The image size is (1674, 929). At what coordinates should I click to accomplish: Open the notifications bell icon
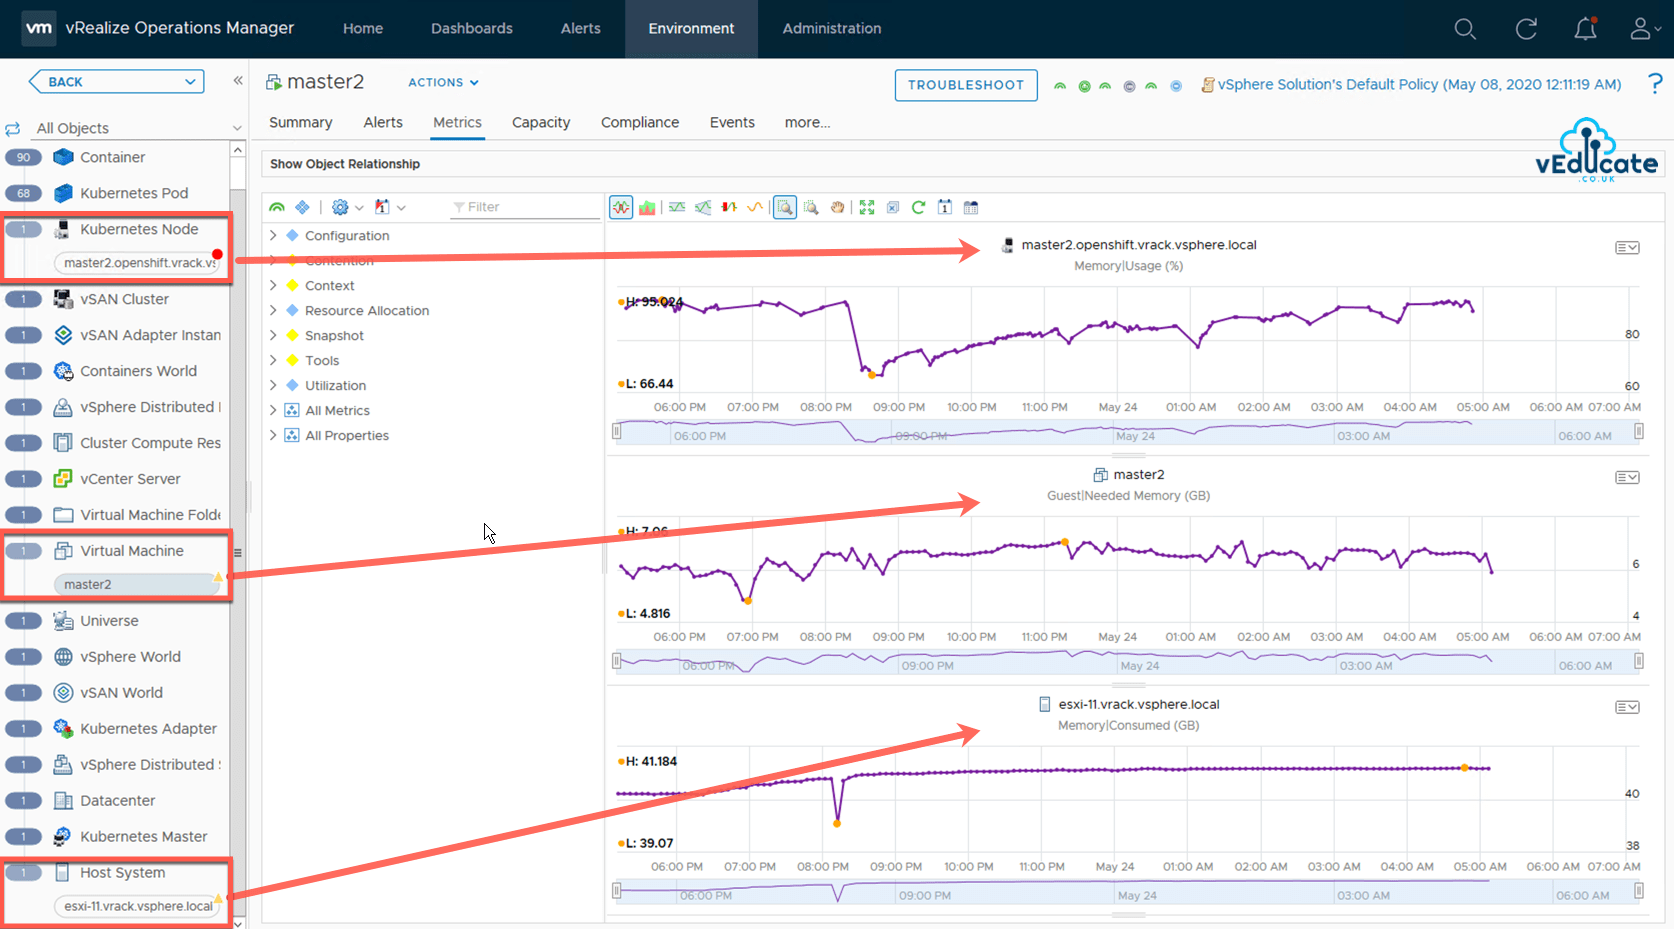click(x=1586, y=29)
